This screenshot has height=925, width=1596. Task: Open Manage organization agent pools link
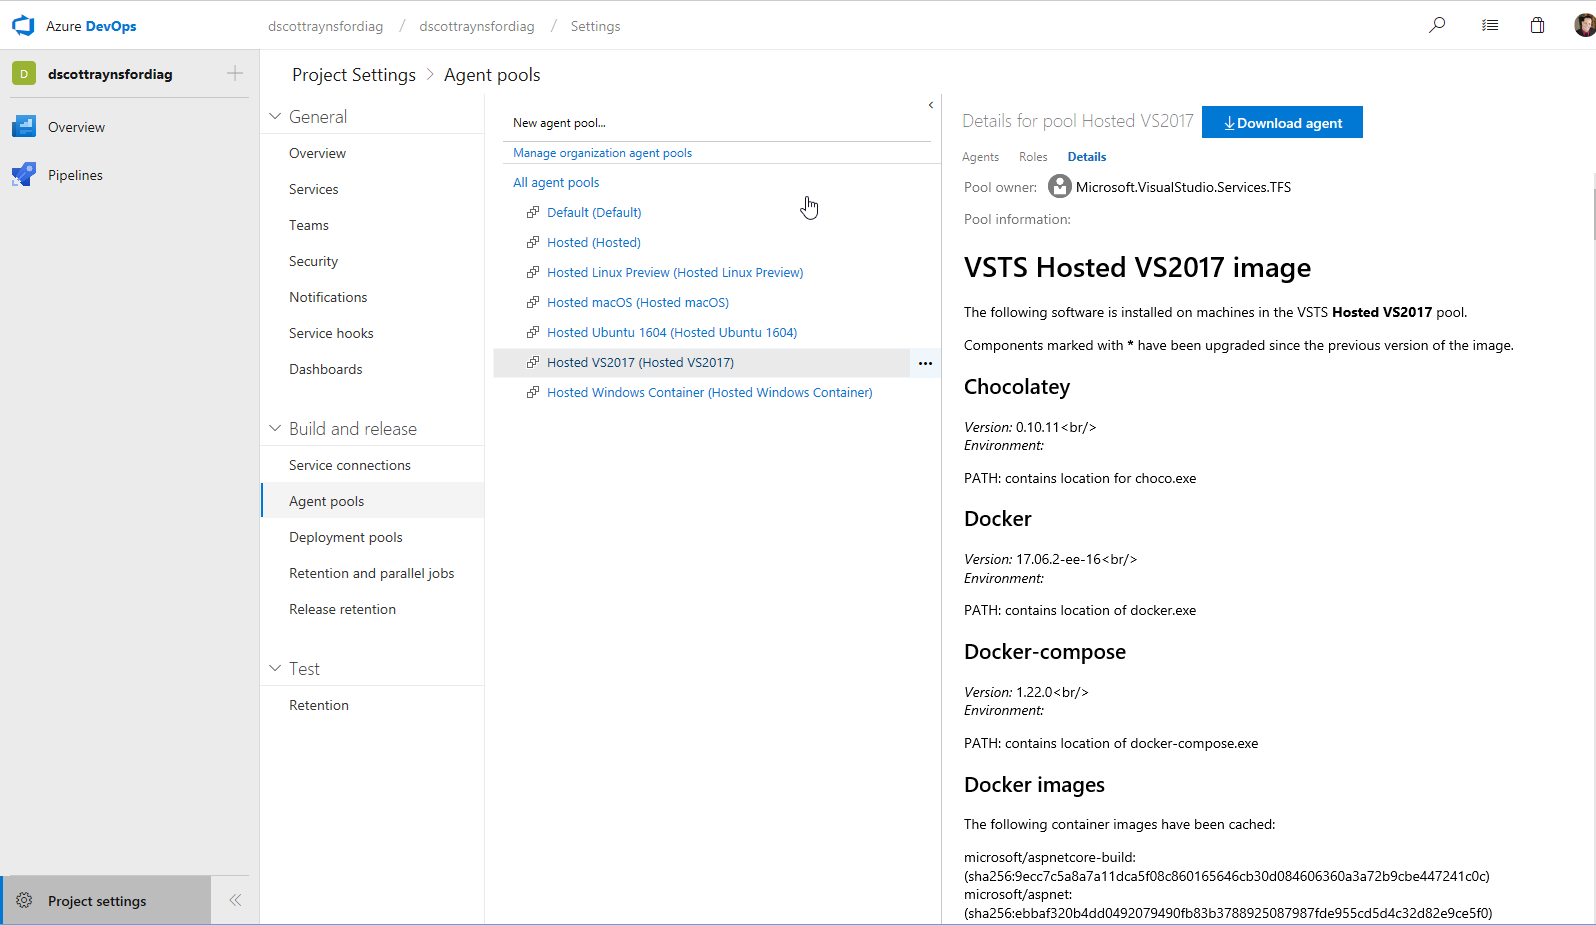(602, 153)
